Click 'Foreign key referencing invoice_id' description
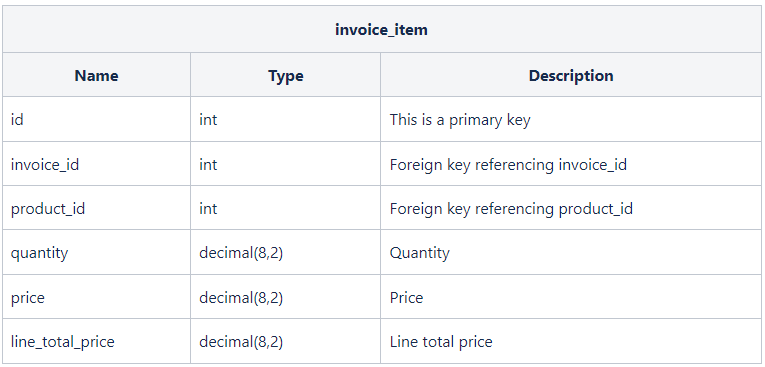Screen dimensions: 765x367 coord(508,164)
